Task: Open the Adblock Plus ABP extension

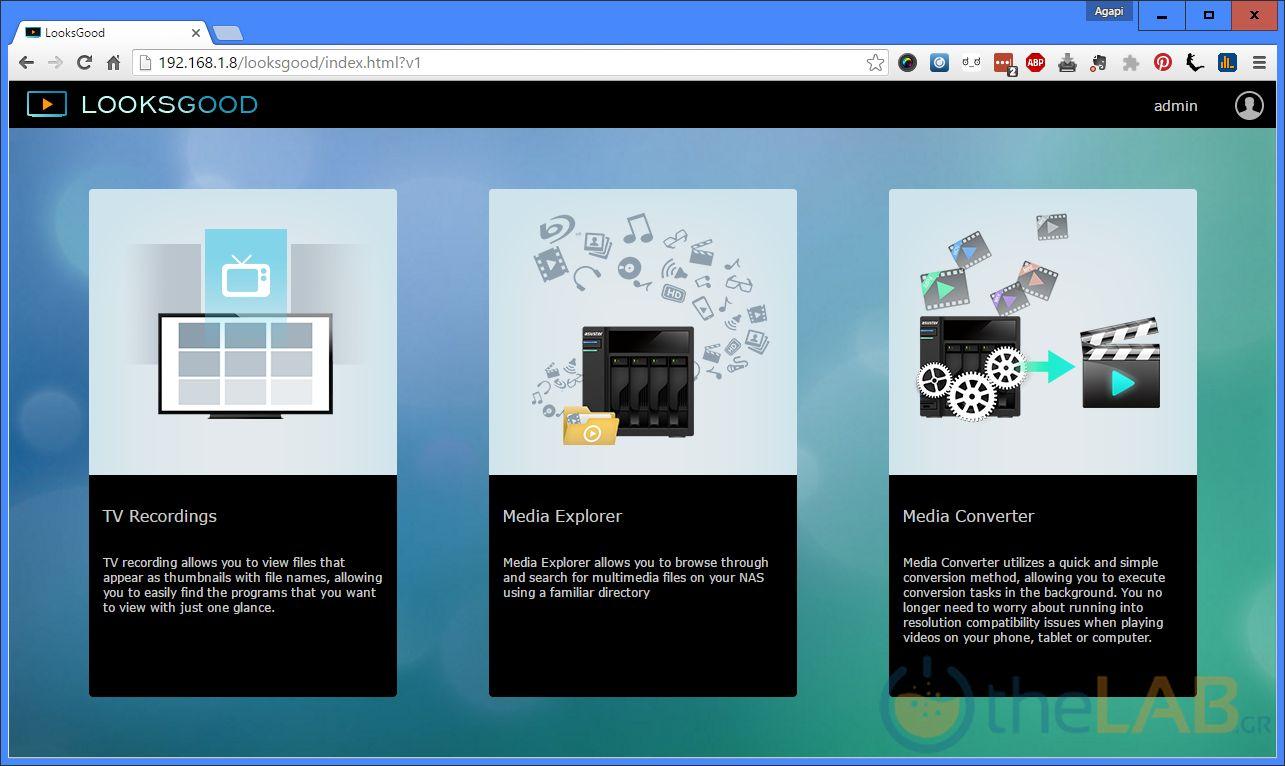Action: 1035,63
